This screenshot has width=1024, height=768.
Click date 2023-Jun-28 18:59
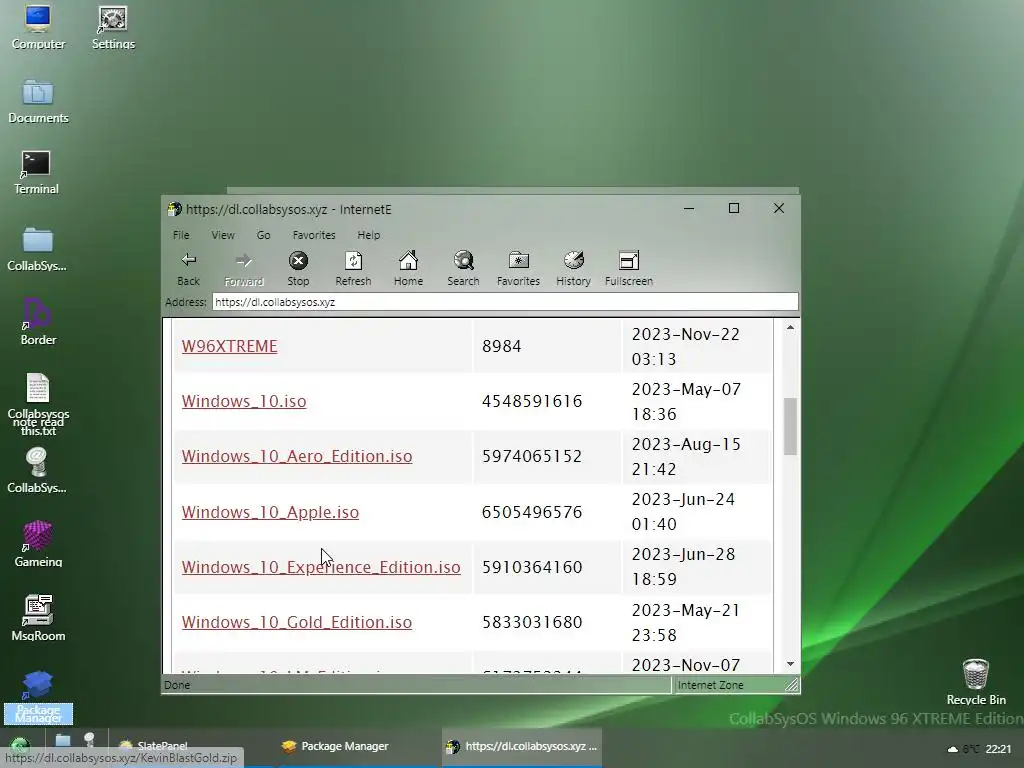tap(683, 567)
